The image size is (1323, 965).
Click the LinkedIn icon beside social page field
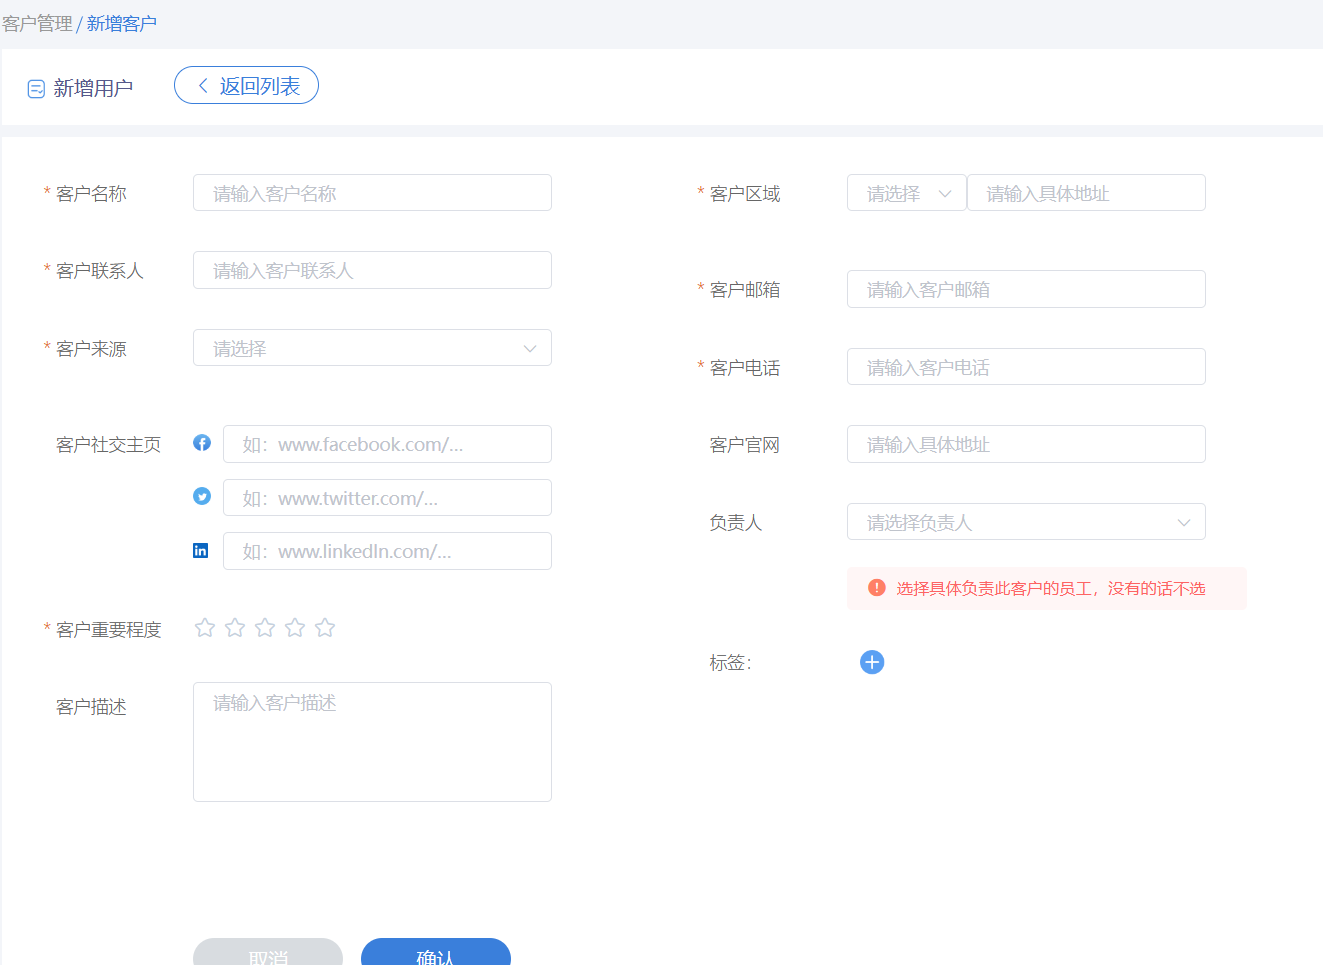coord(201,550)
